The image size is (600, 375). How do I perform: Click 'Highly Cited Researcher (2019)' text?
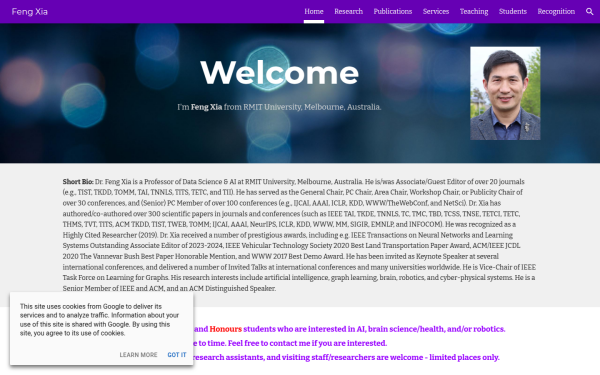110,235
